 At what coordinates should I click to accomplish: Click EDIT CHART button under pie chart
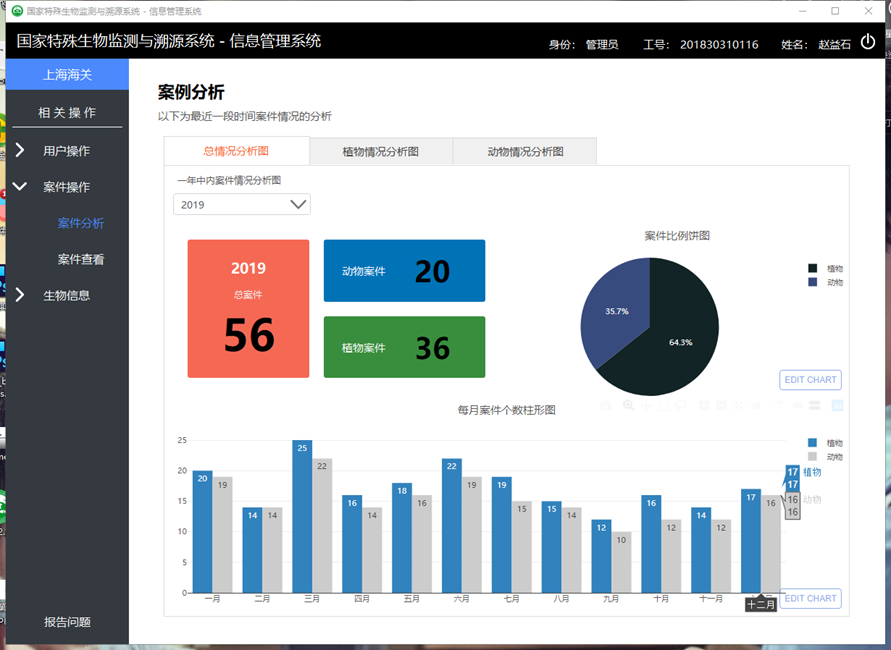click(809, 380)
